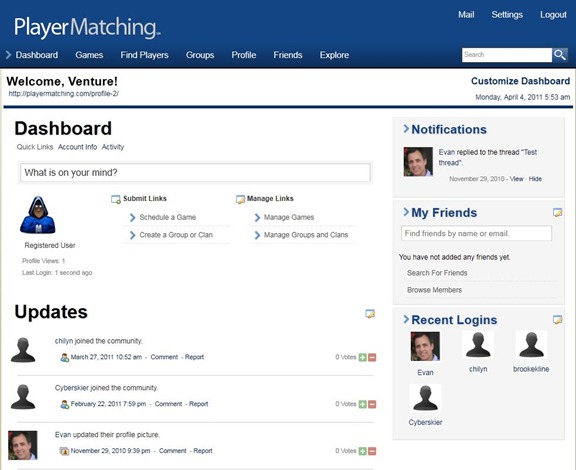Click the user icon beside March 27 date
The width and height of the screenshot is (576, 470).
coord(65,357)
